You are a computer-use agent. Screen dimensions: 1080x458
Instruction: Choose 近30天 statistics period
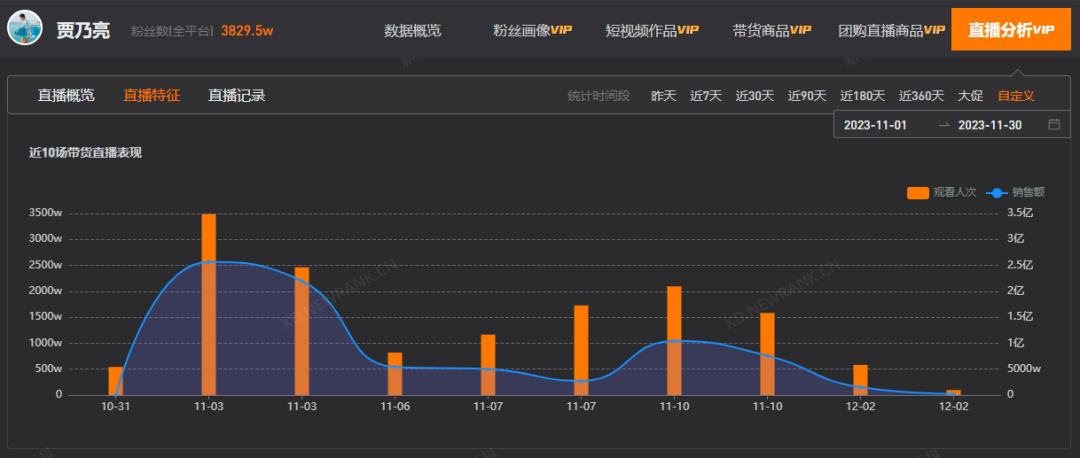[755, 96]
